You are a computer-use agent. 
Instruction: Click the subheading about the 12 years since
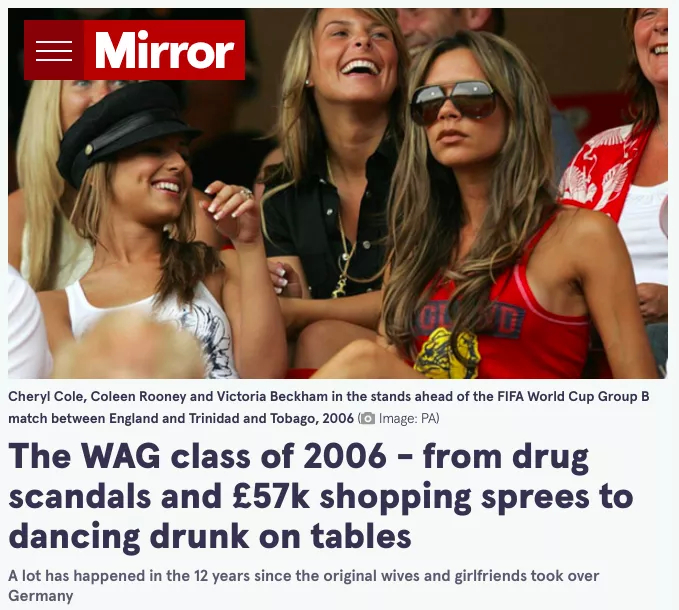pos(303,586)
